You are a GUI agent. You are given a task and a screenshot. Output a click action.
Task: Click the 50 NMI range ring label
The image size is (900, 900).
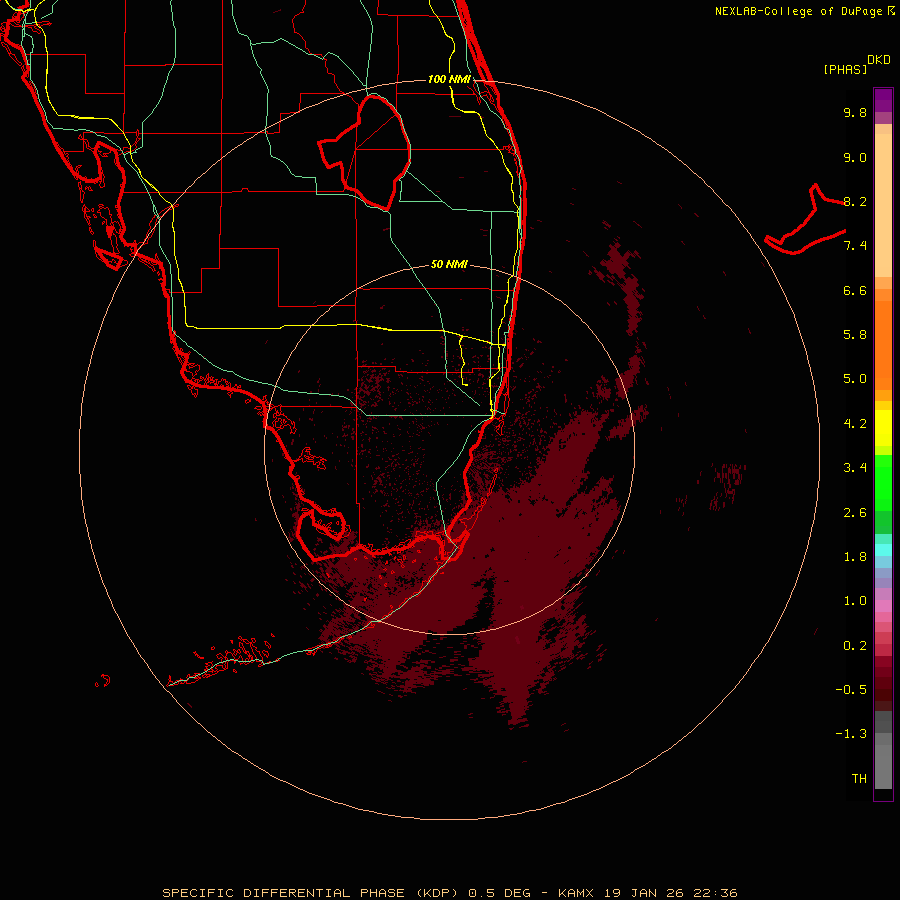click(x=449, y=264)
